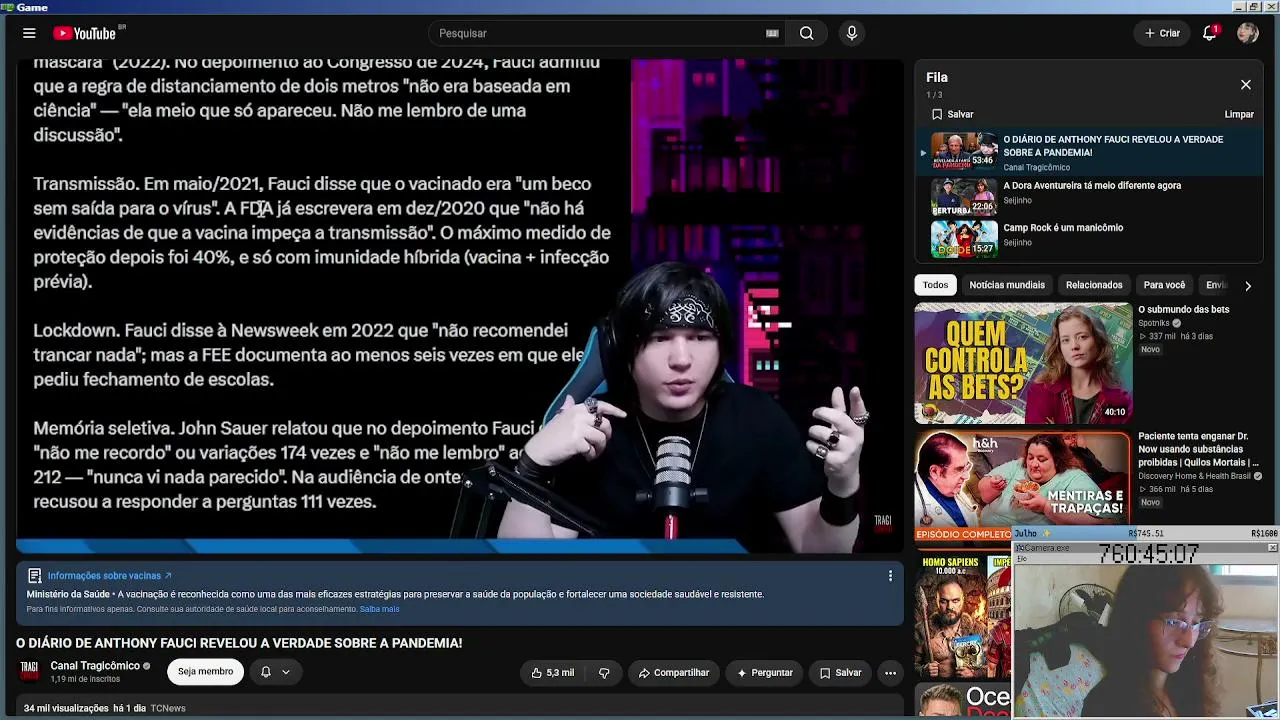Select the Para você chip

point(1164,285)
